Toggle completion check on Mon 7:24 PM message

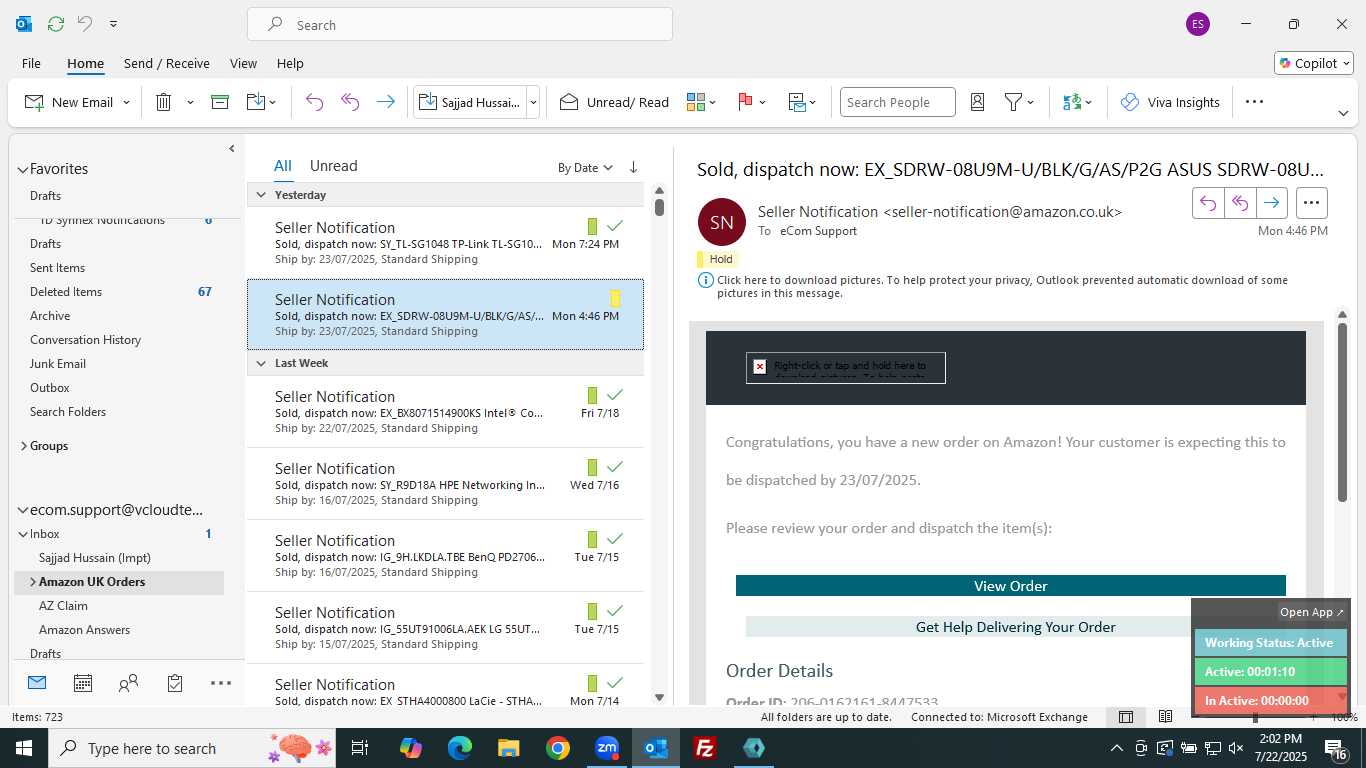(615, 226)
